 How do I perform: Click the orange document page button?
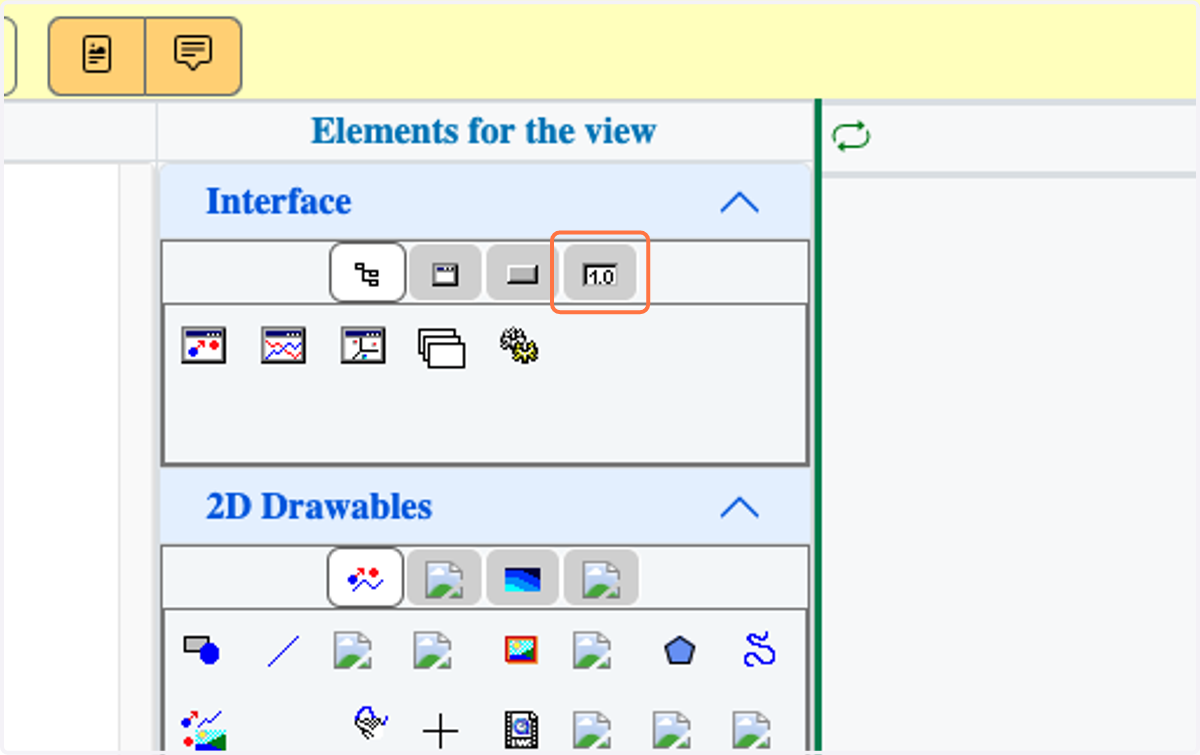tap(97, 55)
